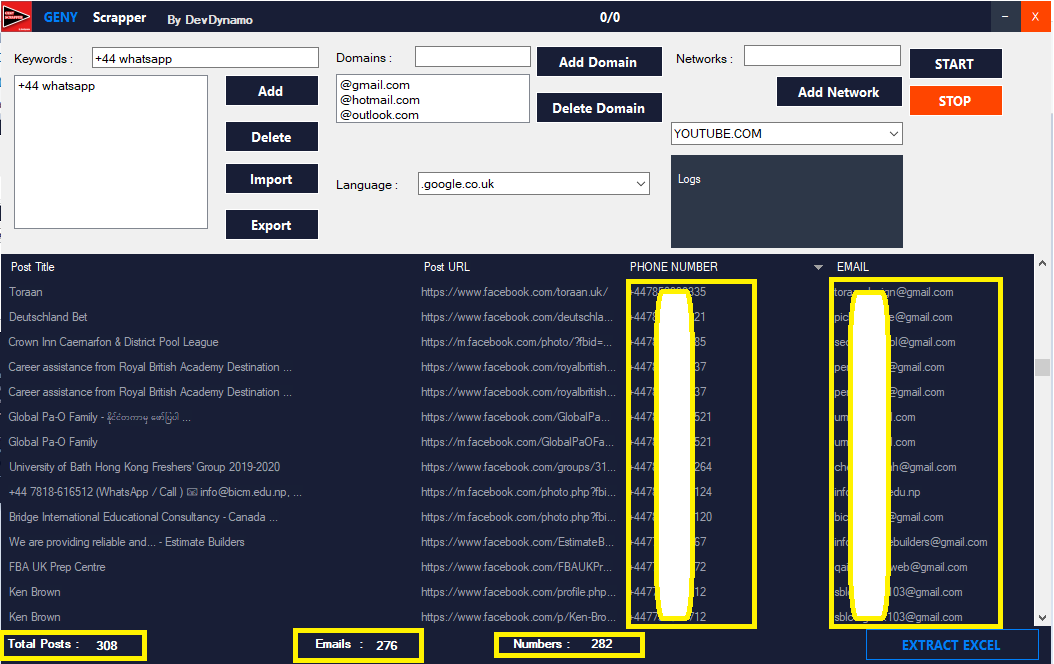Select @outlook.com in domain list
The height and width of the screenshot is (664, 1054).
[x=379, y=114]
